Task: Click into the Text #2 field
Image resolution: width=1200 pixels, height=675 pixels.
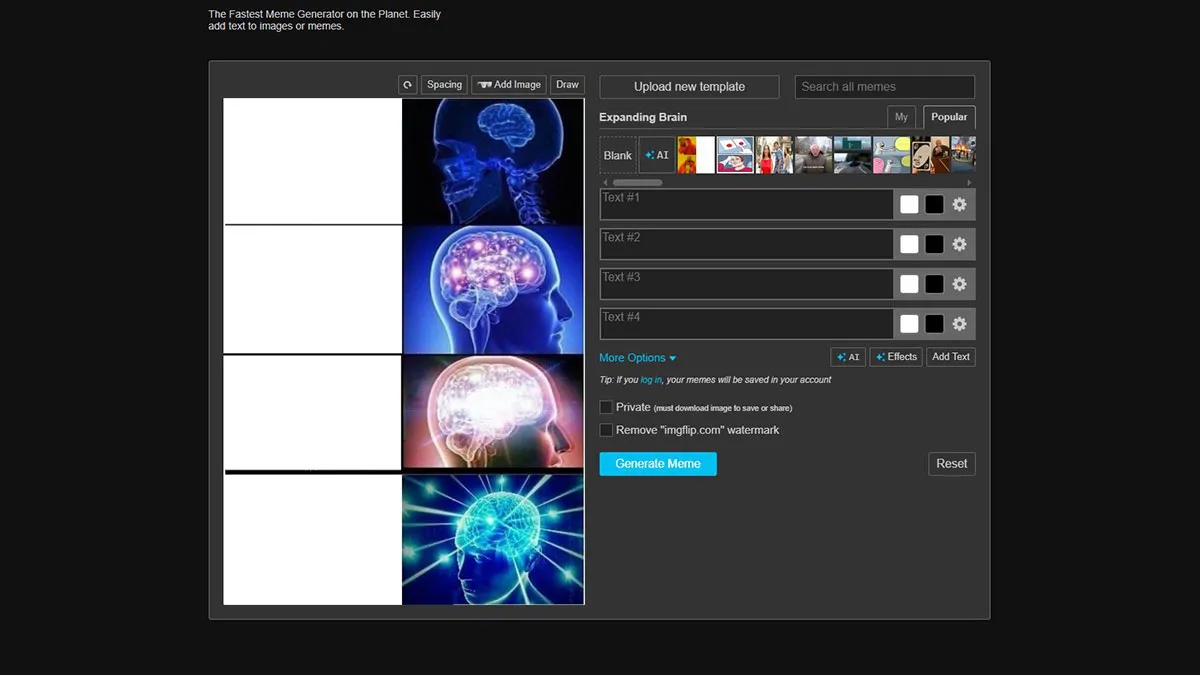Action: pyautogui.click(x=746, y=244)
